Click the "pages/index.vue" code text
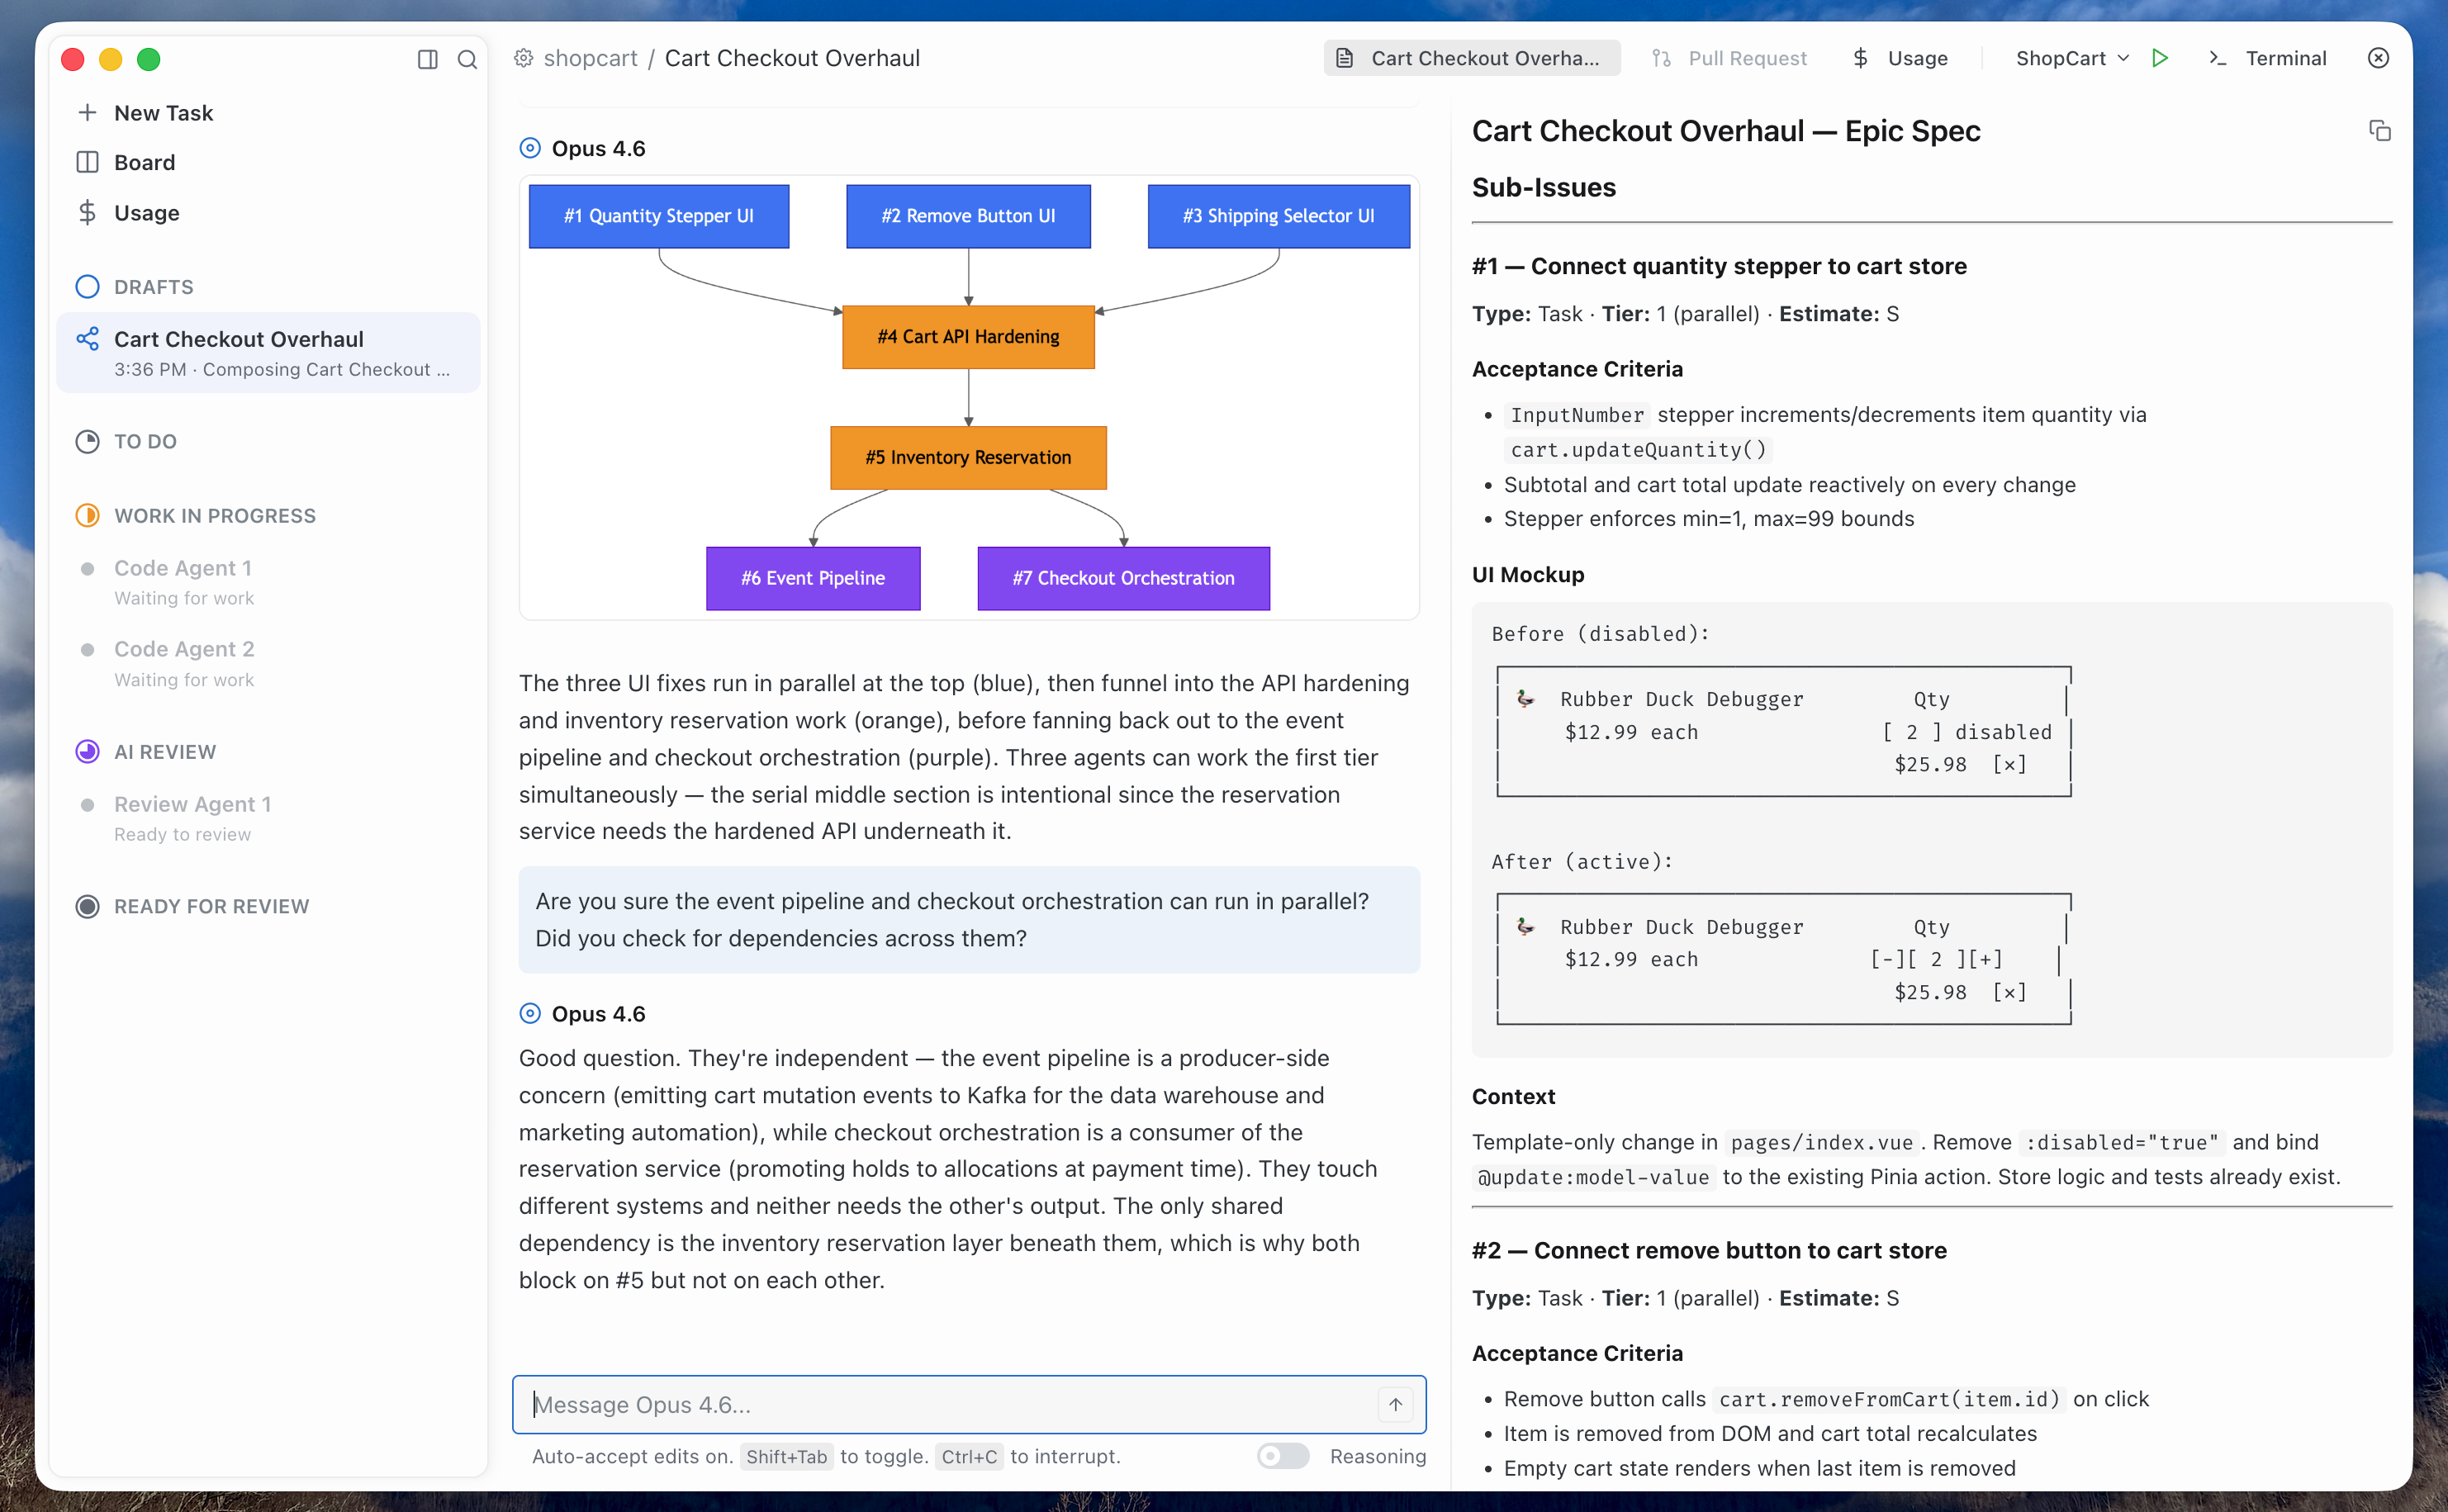The image size is (2448, 1512). click(1821, 1142)
